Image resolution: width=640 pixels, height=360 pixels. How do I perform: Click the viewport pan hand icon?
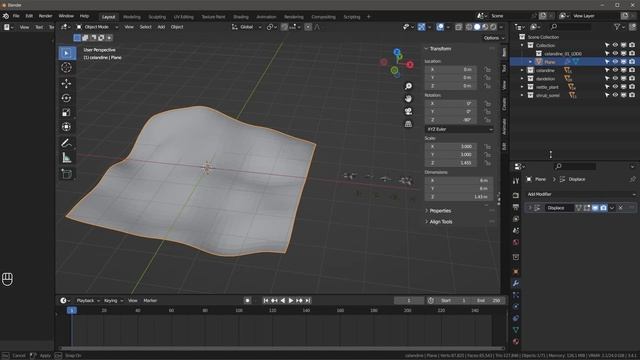[x=408, y=99]
